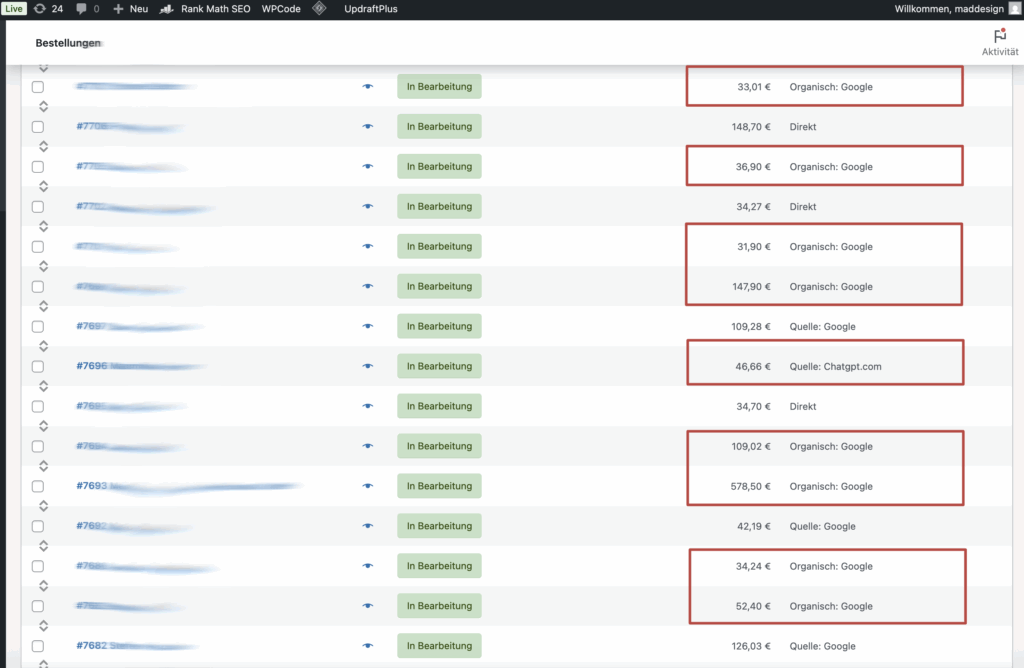1024x668 pixels.
Task: Click the + Neu button in admin bar
Action: pos(130,8)
